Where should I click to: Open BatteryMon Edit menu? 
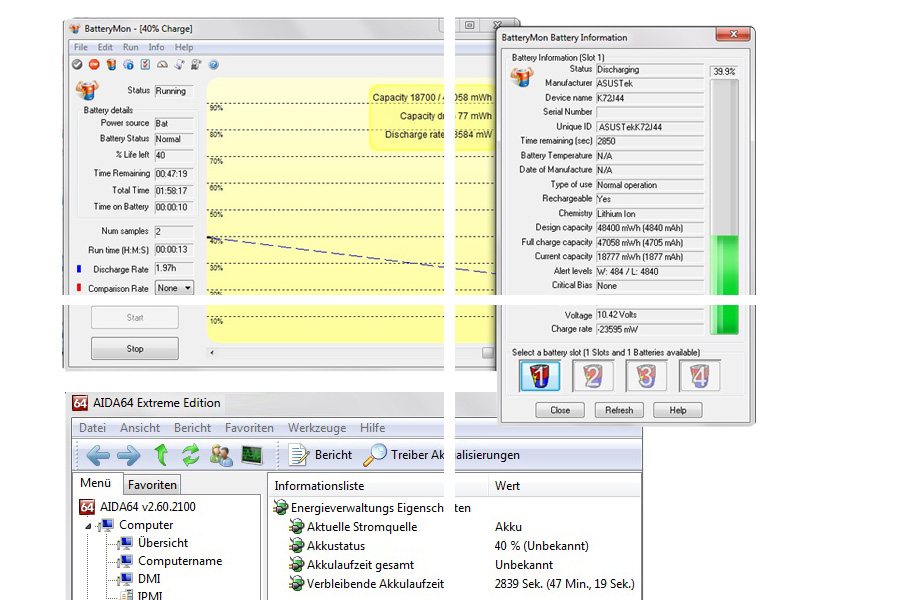105,47
